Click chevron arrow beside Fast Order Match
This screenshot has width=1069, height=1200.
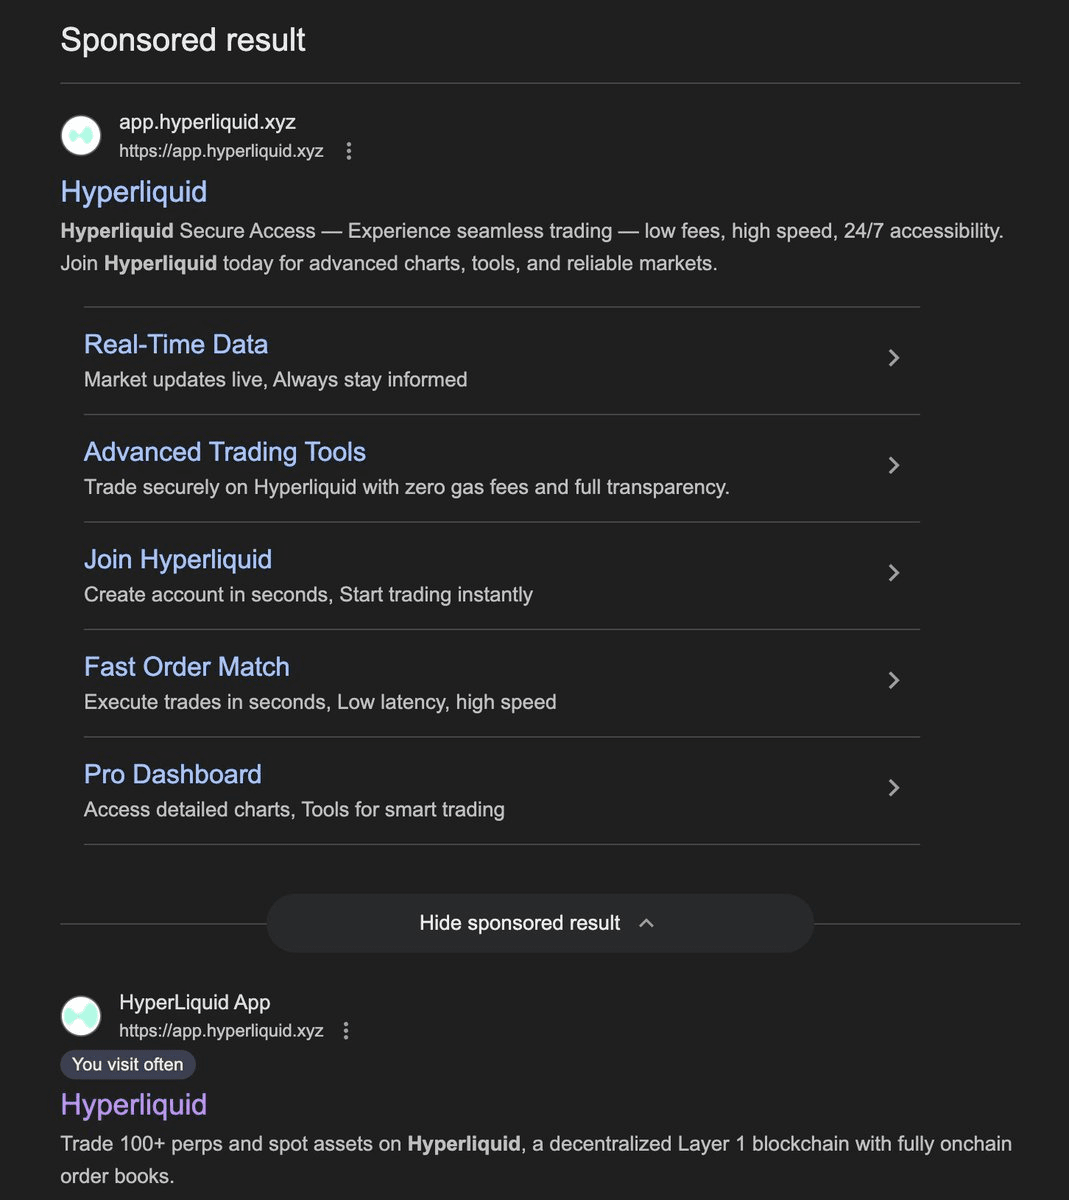894,681
